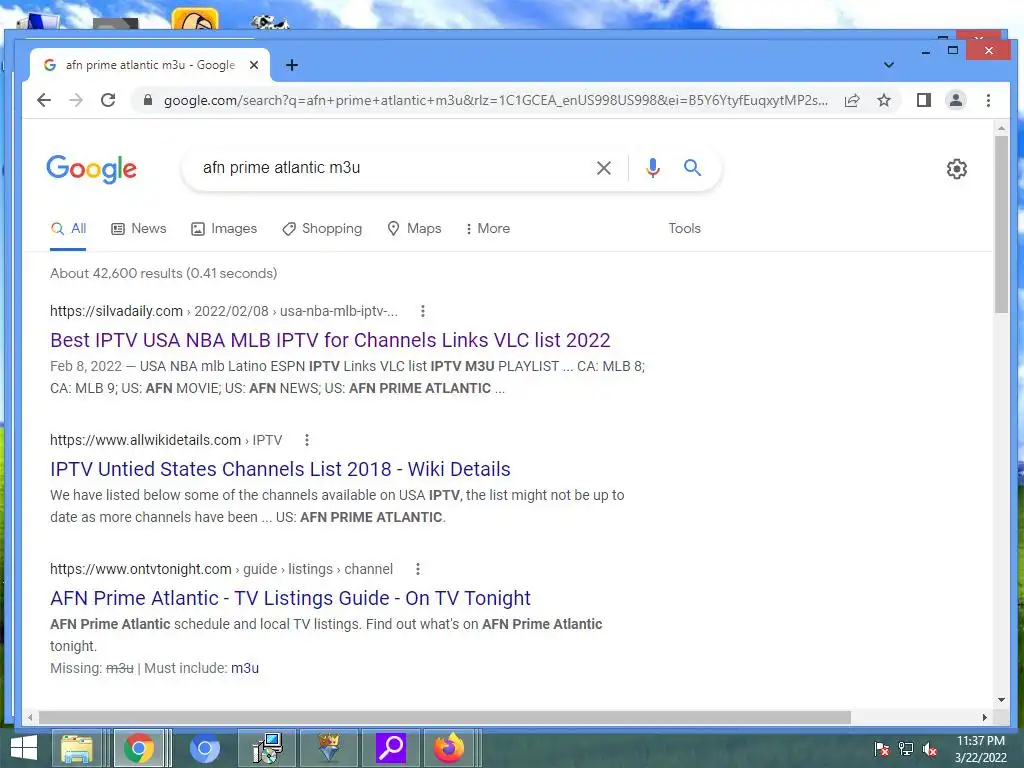Click the scroll right arrow

pos(984,717)
